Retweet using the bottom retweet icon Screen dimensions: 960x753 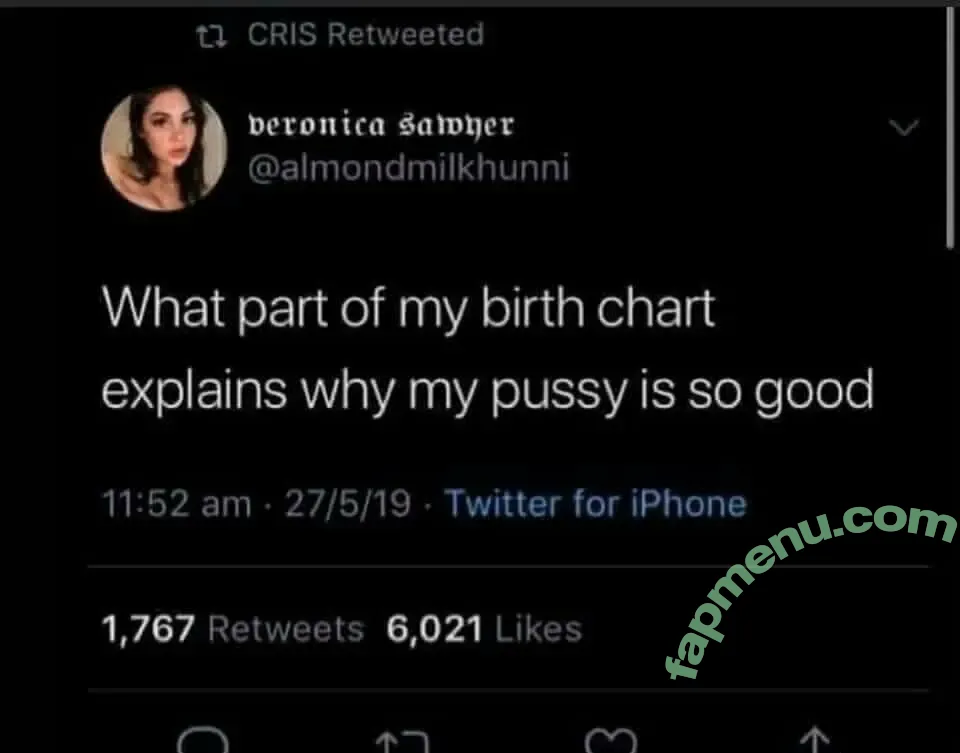coord(400,742)
